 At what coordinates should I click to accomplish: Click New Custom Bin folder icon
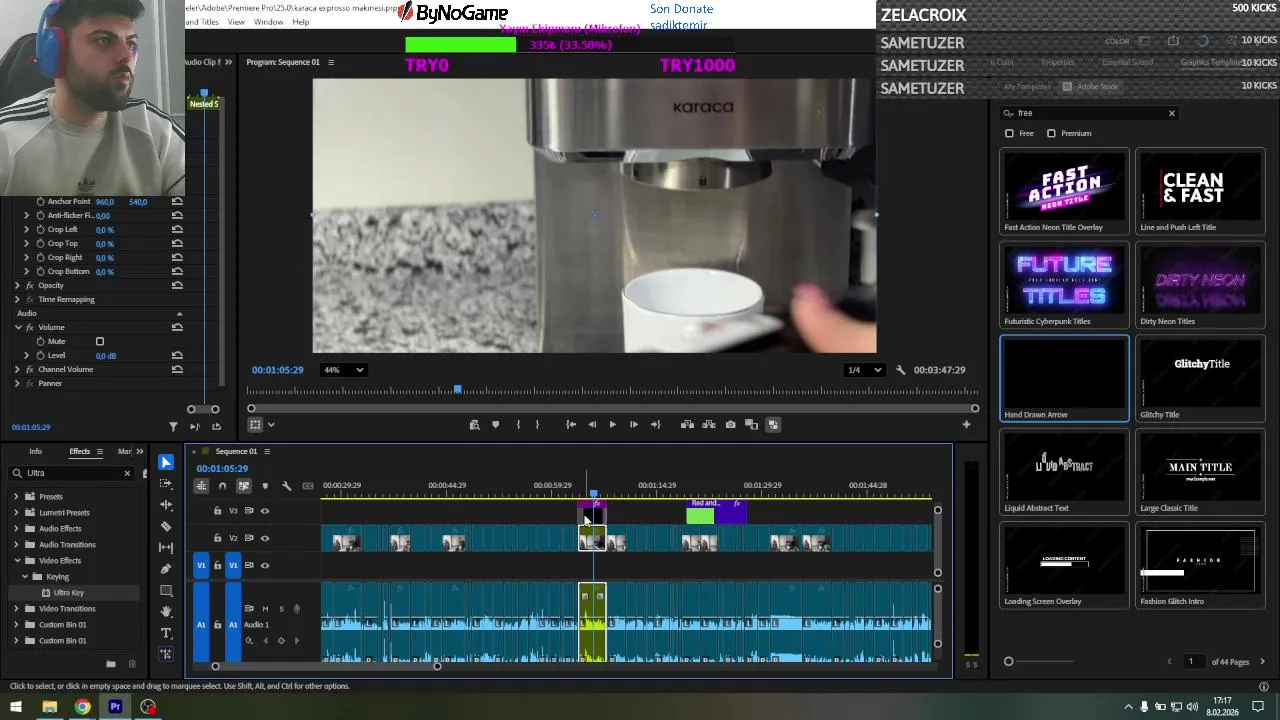tap(110, 663)
